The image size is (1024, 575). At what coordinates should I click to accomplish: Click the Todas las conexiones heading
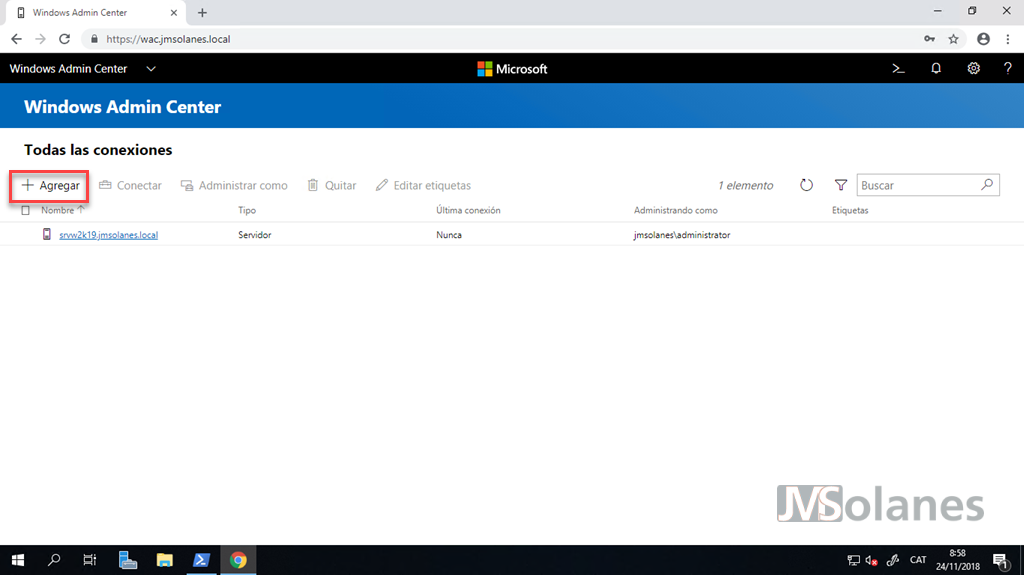[98, 150]
